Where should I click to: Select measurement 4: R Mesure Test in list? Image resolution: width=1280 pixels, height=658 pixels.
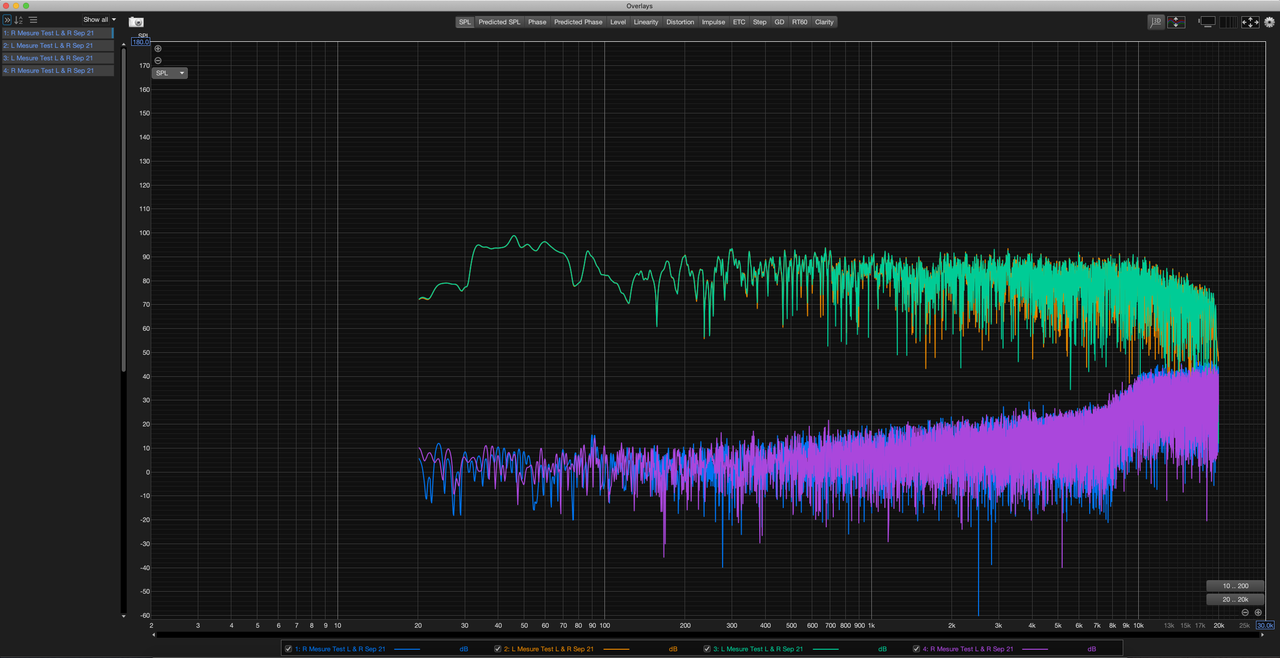[57, 71]
